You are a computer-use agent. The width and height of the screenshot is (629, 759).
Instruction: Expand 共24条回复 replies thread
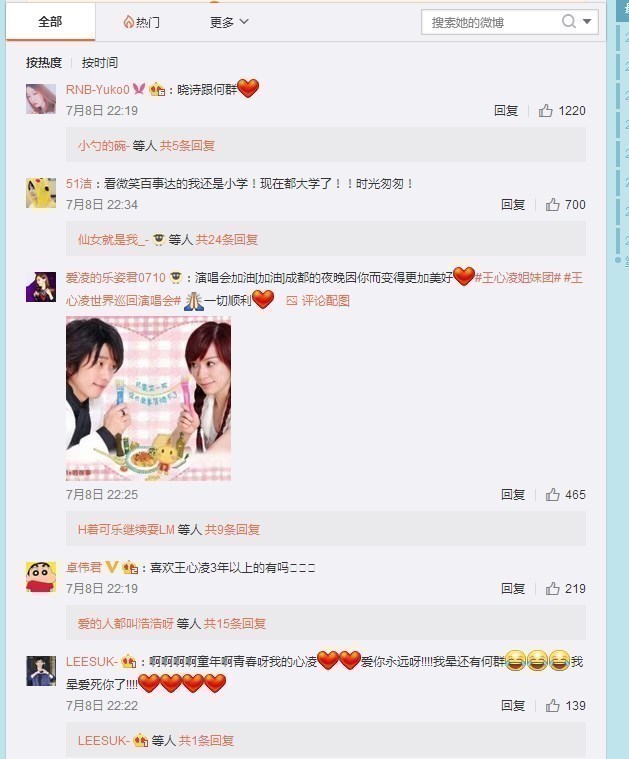[x=227, y=240]
